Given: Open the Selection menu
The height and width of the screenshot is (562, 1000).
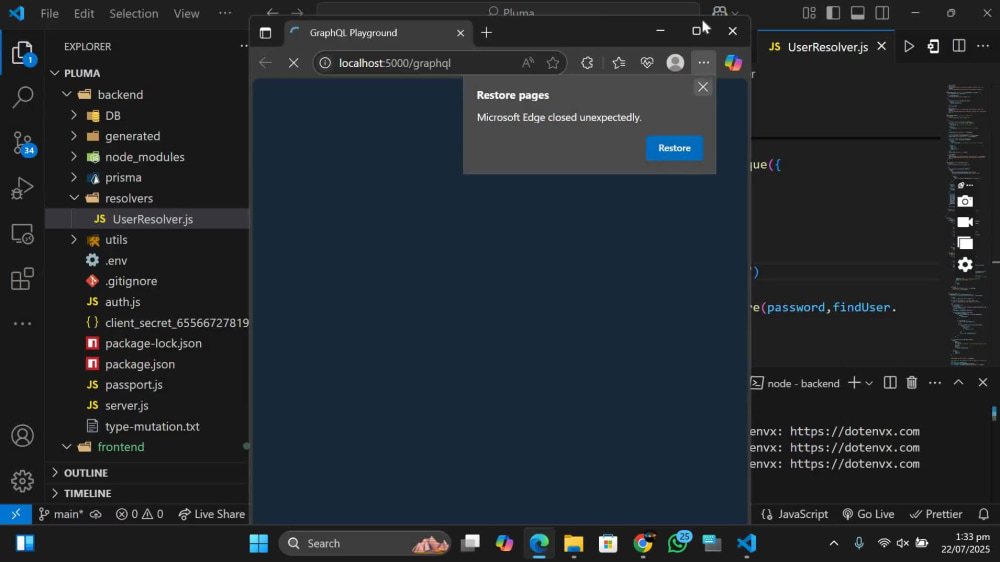Looking at the screenshot, I should 133,13.
